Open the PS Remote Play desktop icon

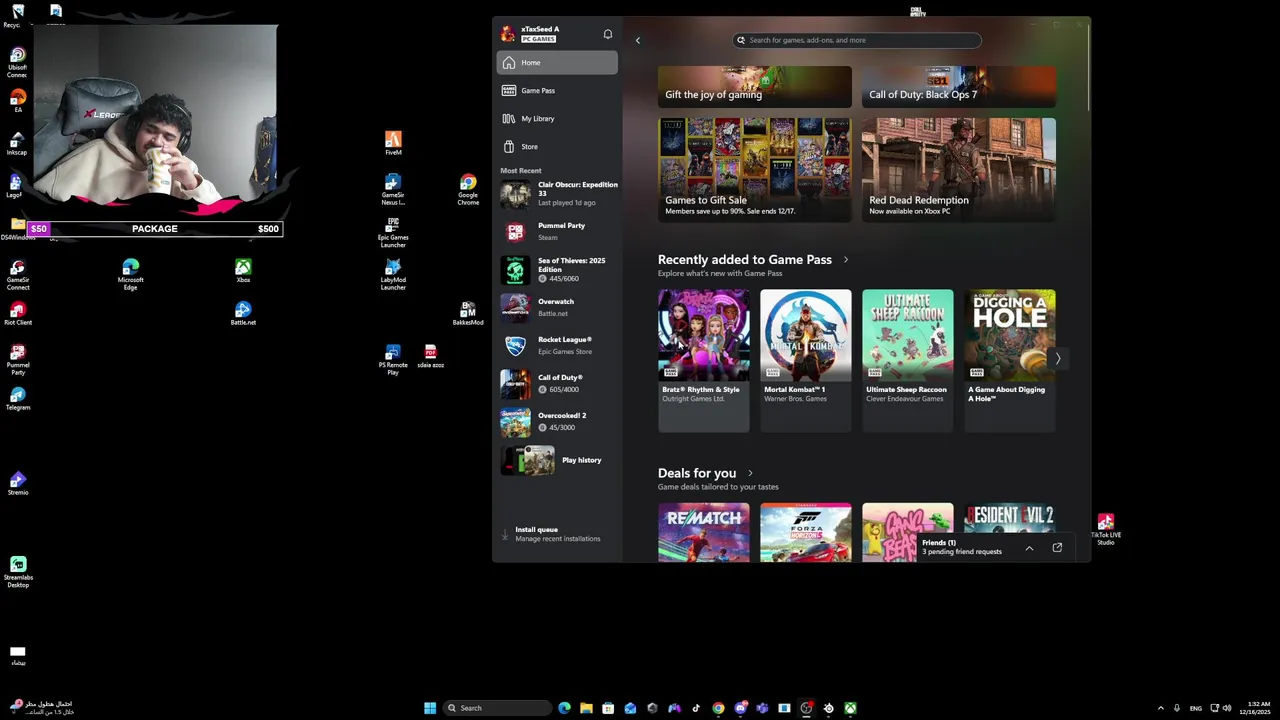pos(393,357)
